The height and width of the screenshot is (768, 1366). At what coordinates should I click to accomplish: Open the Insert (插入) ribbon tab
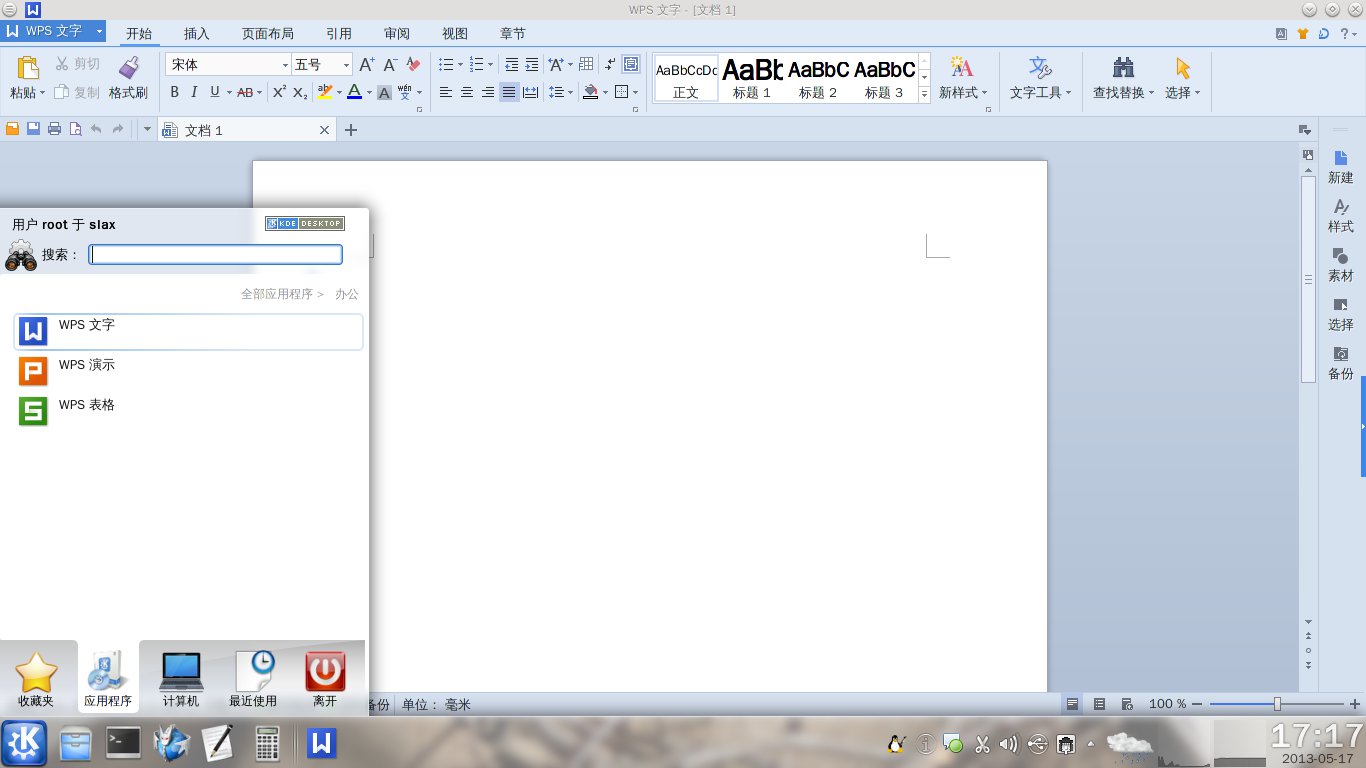point(197,33)
